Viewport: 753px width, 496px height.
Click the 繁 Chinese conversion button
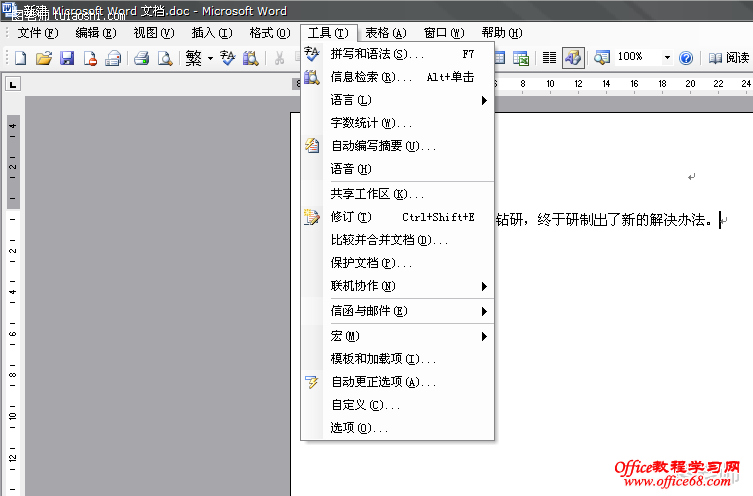(194, 59)
